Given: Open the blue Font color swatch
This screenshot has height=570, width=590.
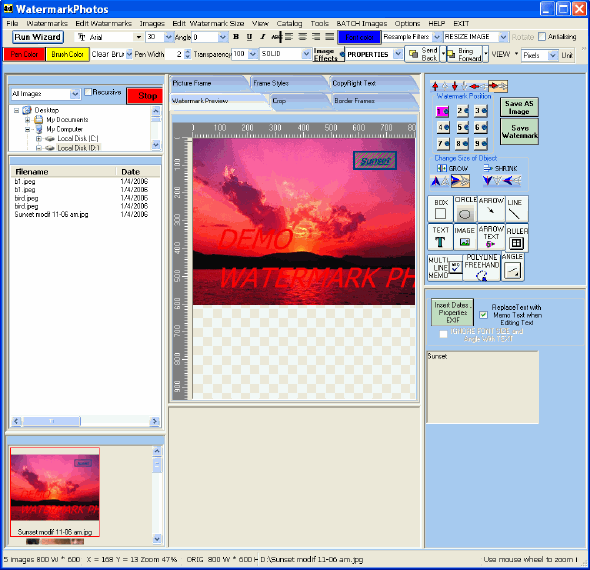Looking at the screenshot, I should tap(359, 37).
